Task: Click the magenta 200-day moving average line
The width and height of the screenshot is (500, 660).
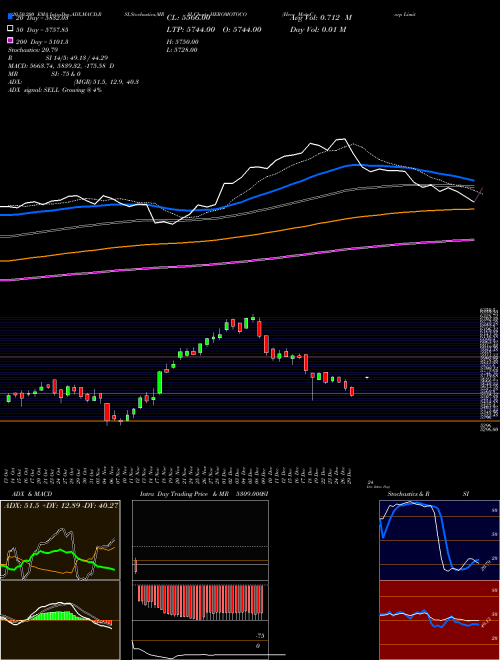Action: tap(236, 262)
